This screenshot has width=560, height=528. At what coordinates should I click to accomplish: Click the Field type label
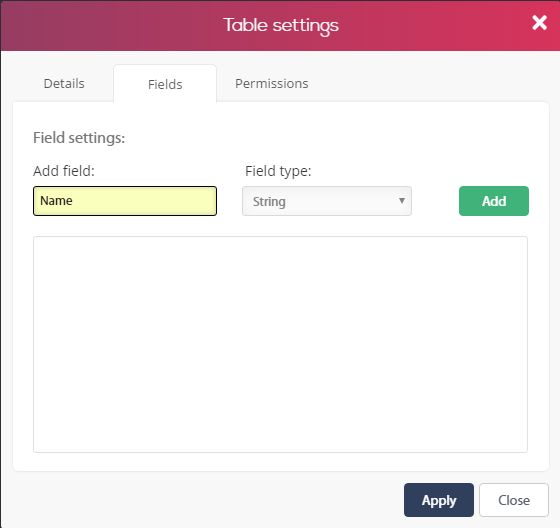[278, 171]
